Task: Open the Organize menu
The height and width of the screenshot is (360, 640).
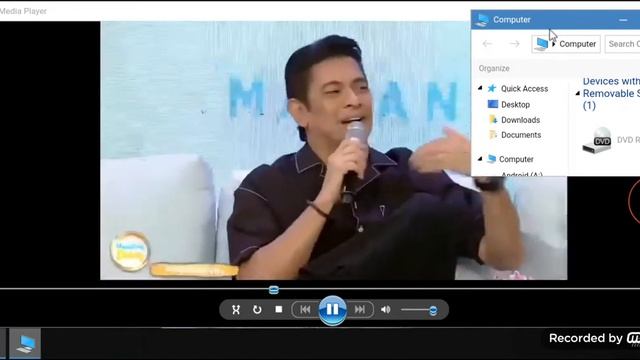Action: pyautogui.click(x=494, y=69)
